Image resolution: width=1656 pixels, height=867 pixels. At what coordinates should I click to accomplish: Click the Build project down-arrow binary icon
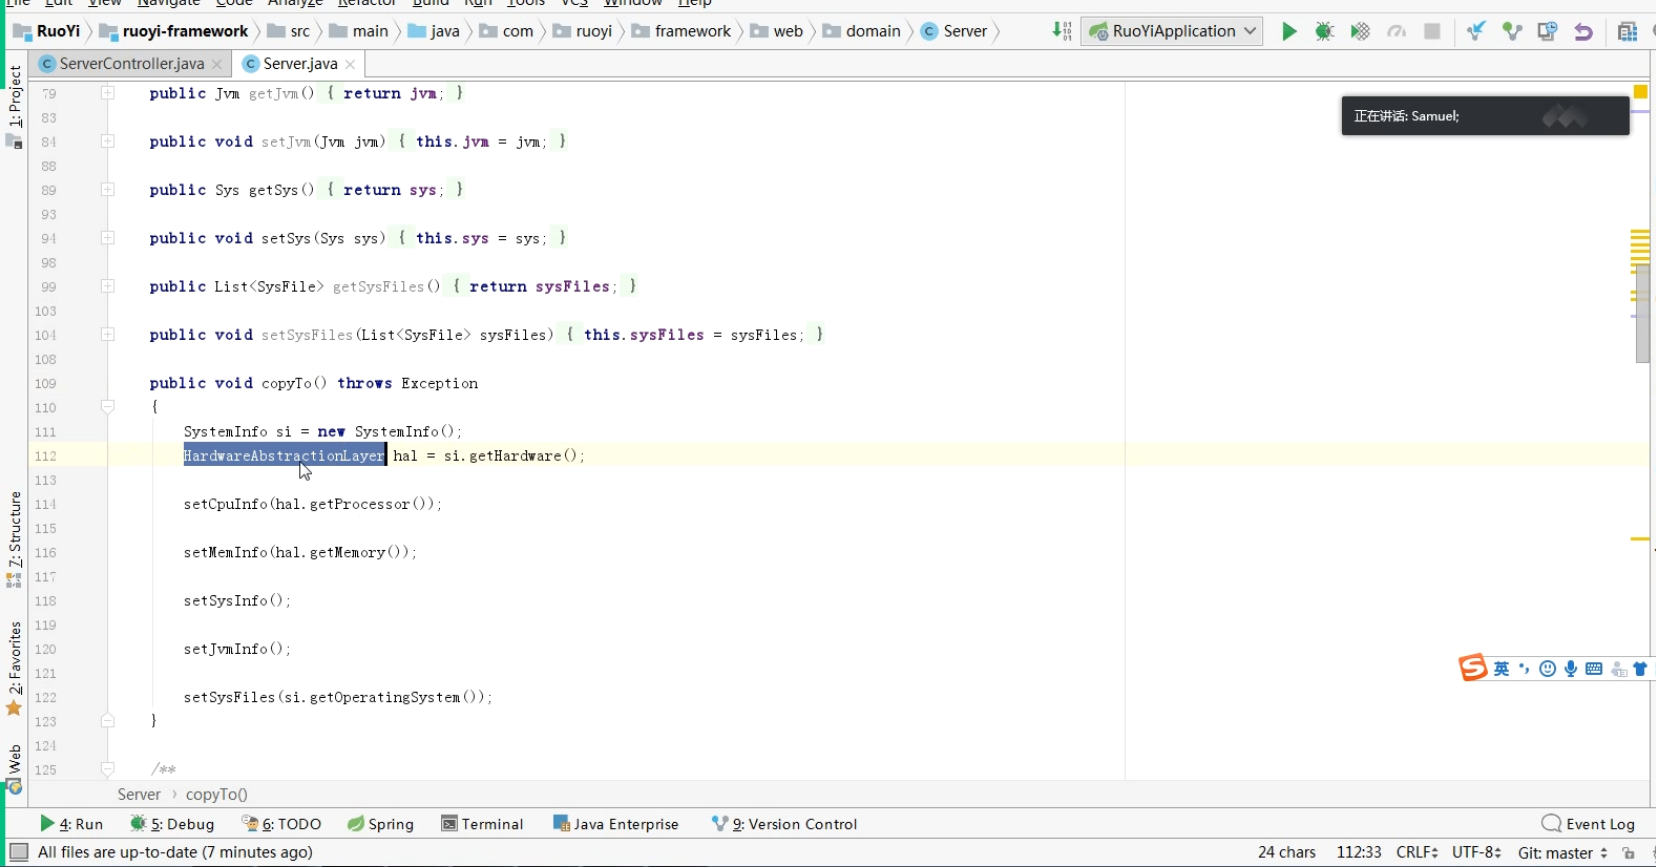click(x=1062, y=32)
